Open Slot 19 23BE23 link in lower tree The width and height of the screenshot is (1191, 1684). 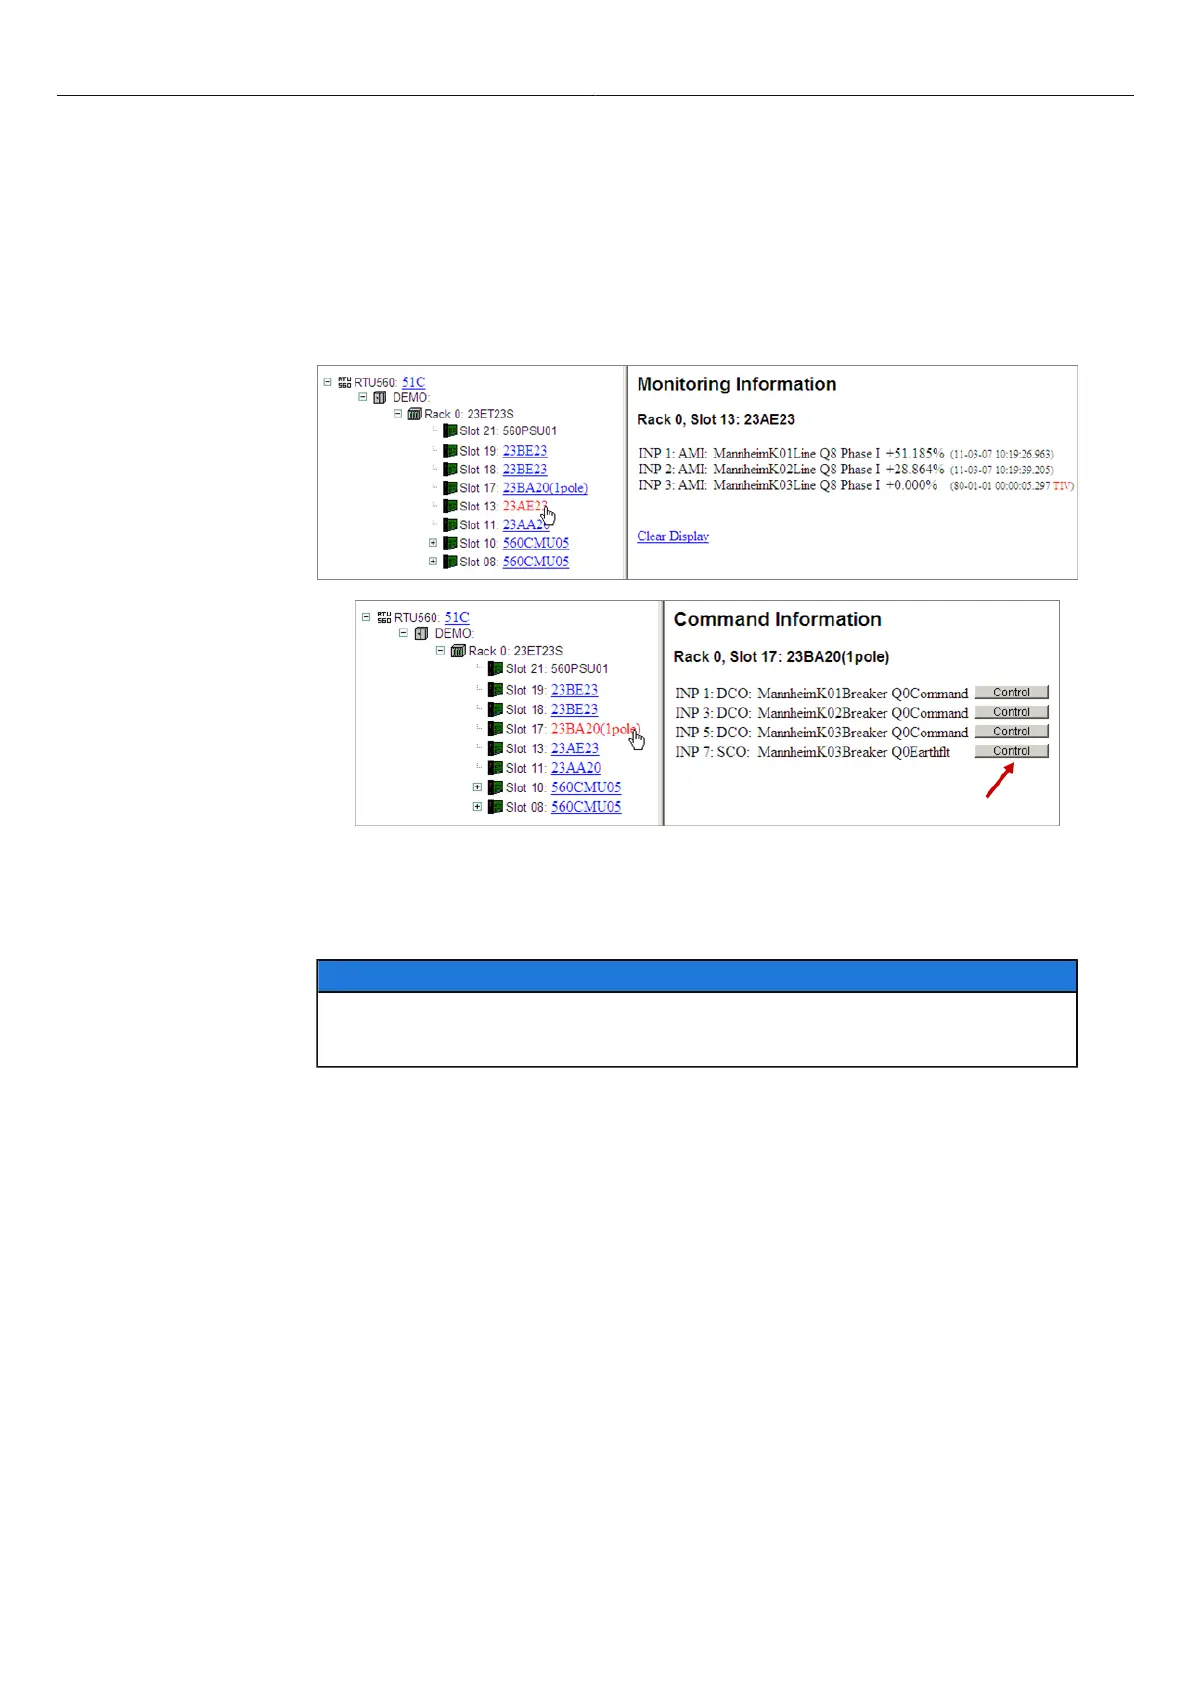(575, 689)
